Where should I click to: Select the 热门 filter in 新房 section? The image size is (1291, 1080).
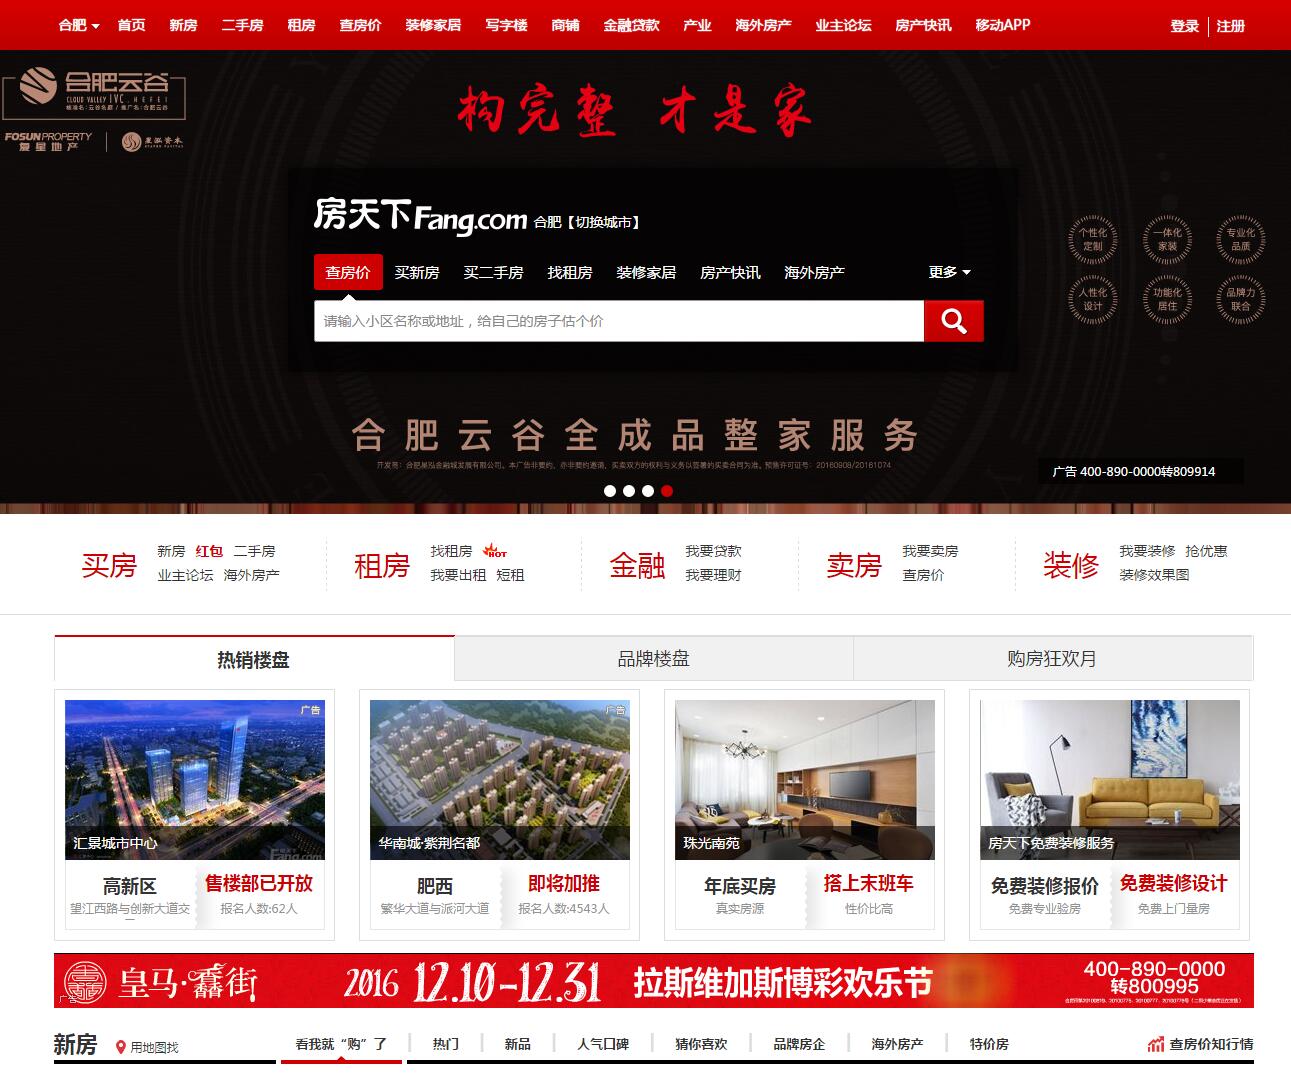pos(446,1044)
